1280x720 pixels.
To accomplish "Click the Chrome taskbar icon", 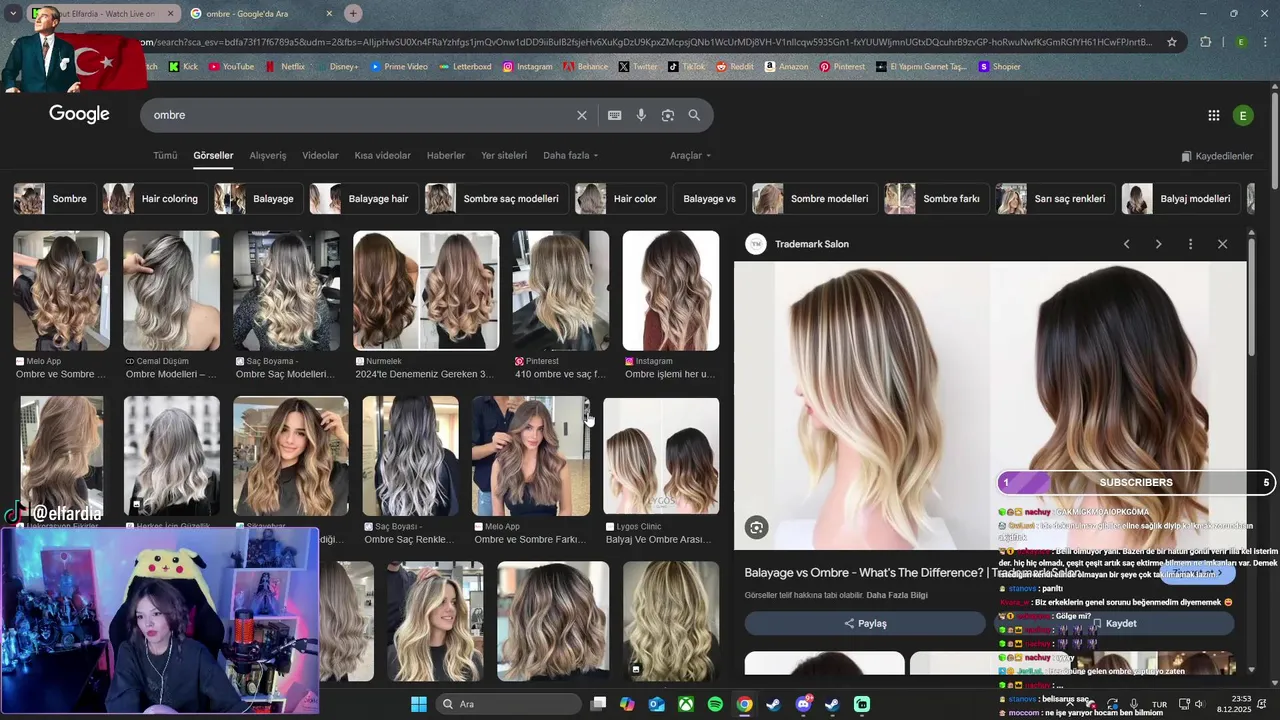I will (744, 704).
